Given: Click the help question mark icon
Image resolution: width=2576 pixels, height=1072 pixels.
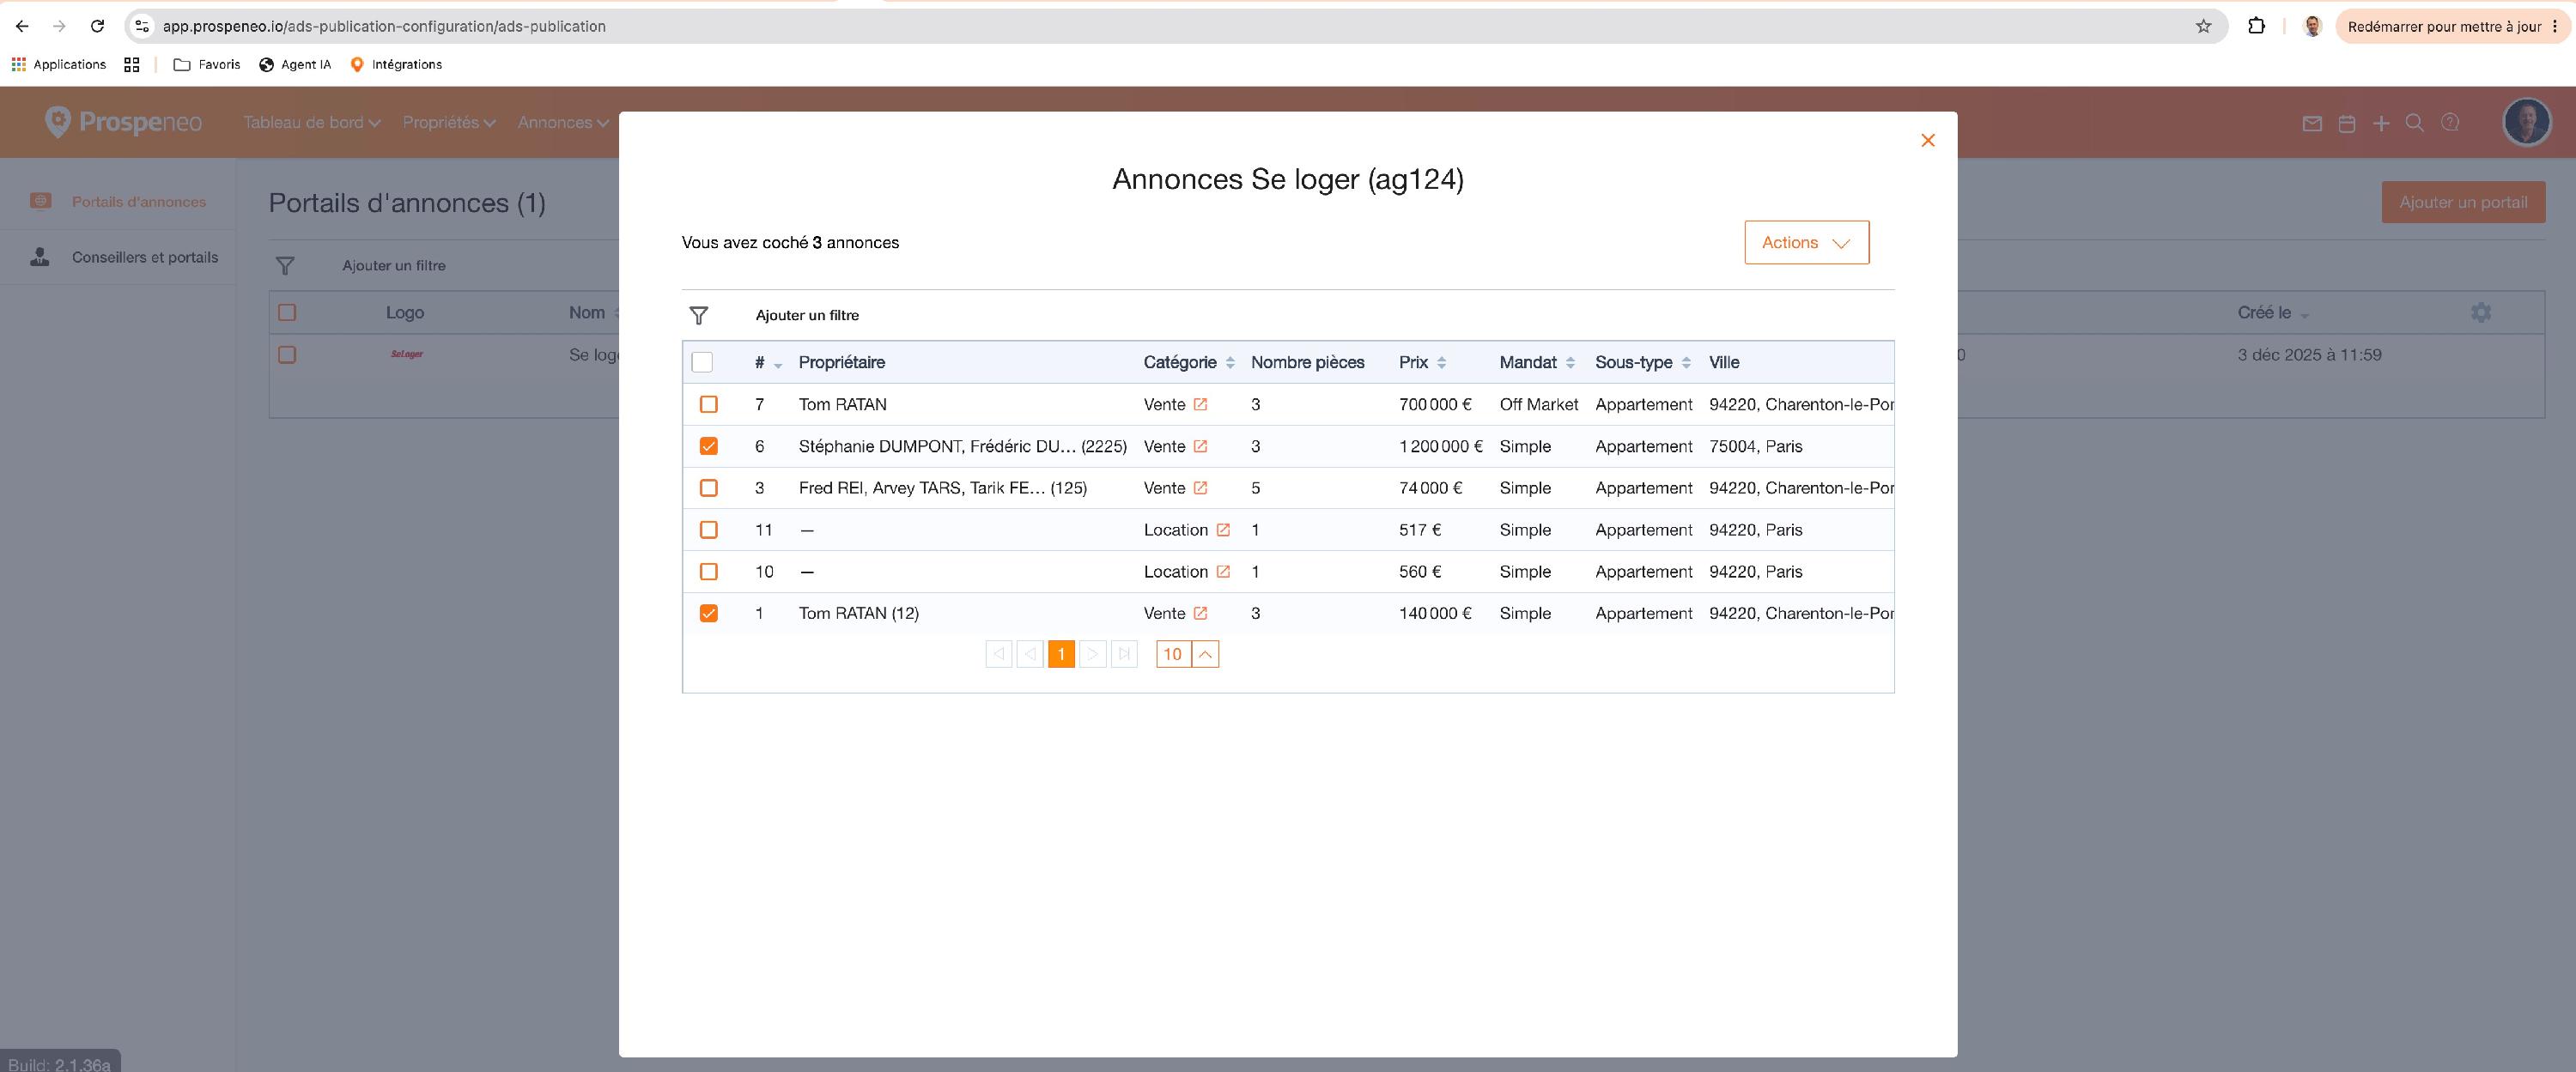Looking at the screenshot, I should click(x=2450, y=122).
